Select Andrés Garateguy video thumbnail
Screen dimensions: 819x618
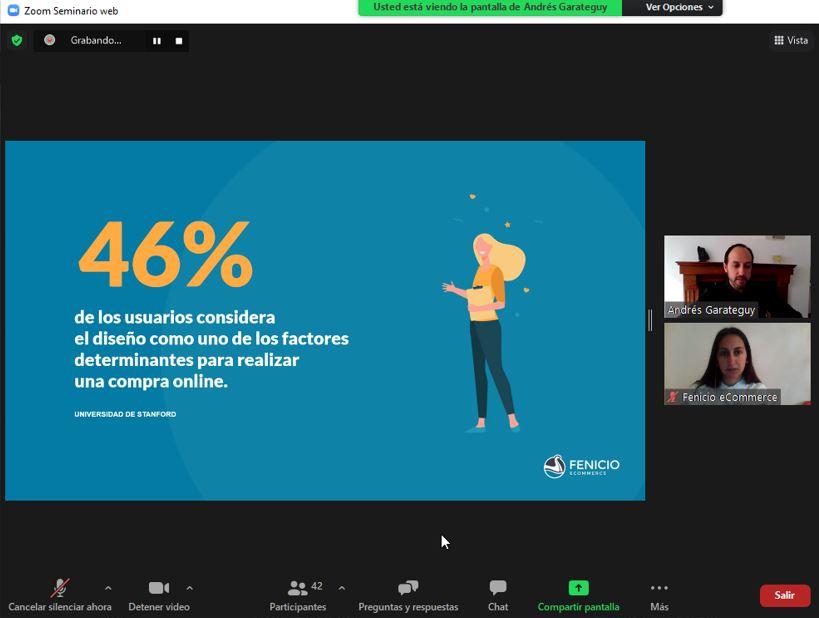pos(737,276)
